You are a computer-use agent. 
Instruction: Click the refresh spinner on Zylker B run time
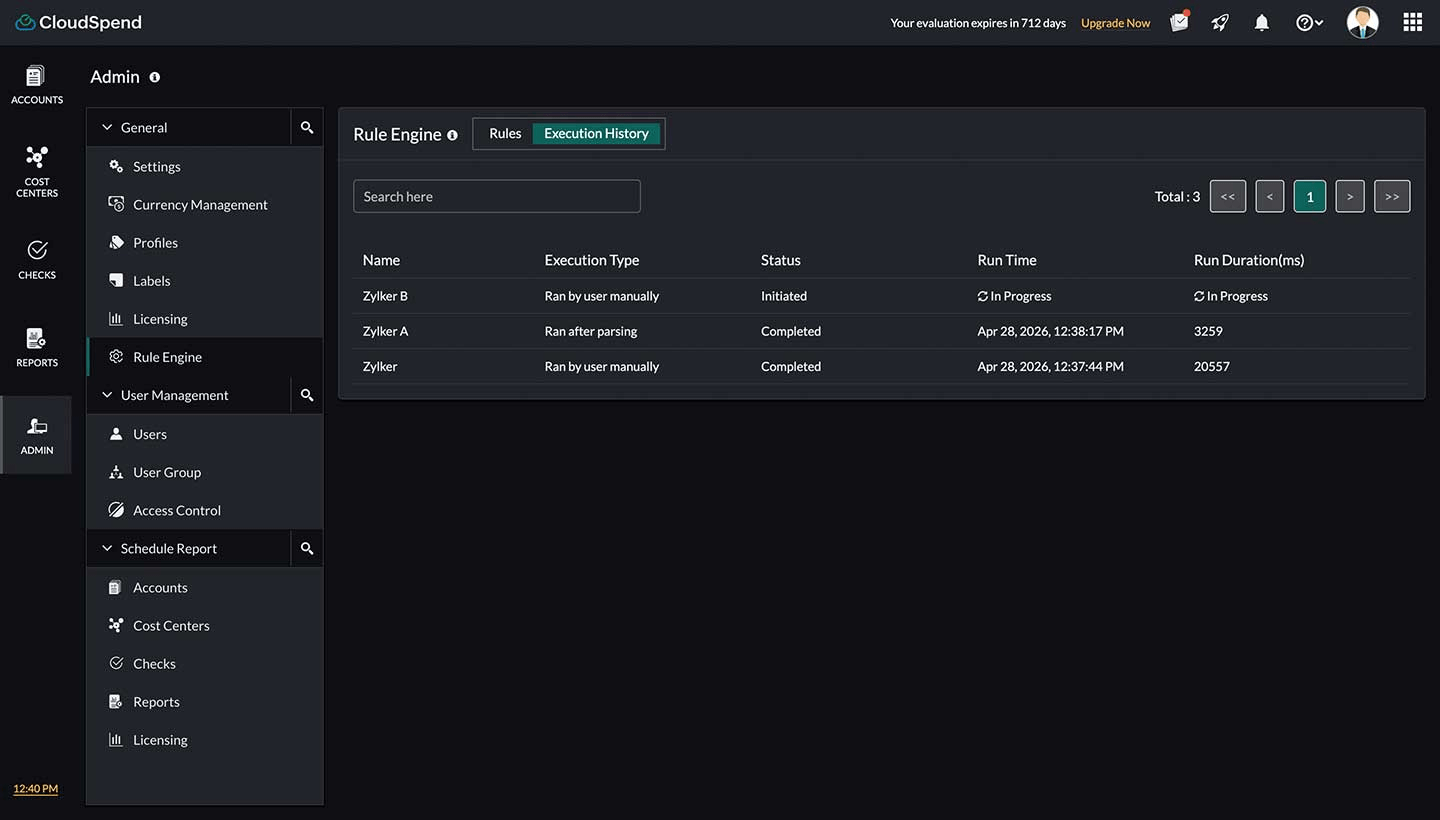pyautogui.click(x=985, y=296)
